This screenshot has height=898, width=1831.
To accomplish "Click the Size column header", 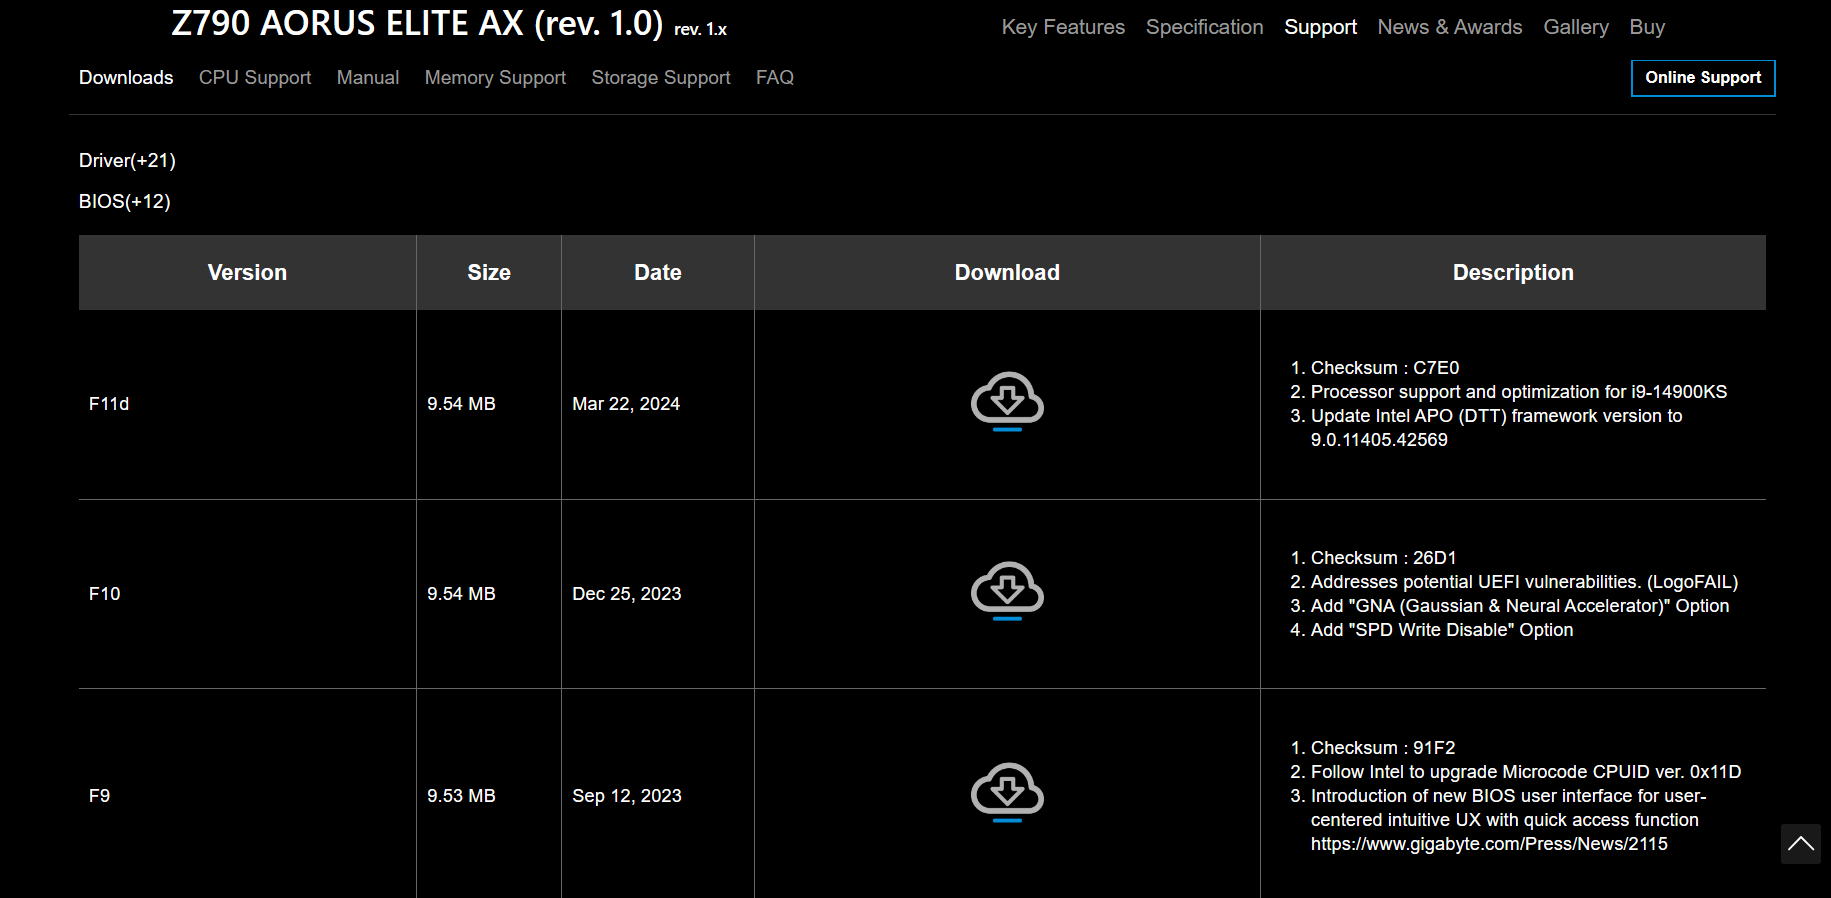I will click(x=489, y=272).
